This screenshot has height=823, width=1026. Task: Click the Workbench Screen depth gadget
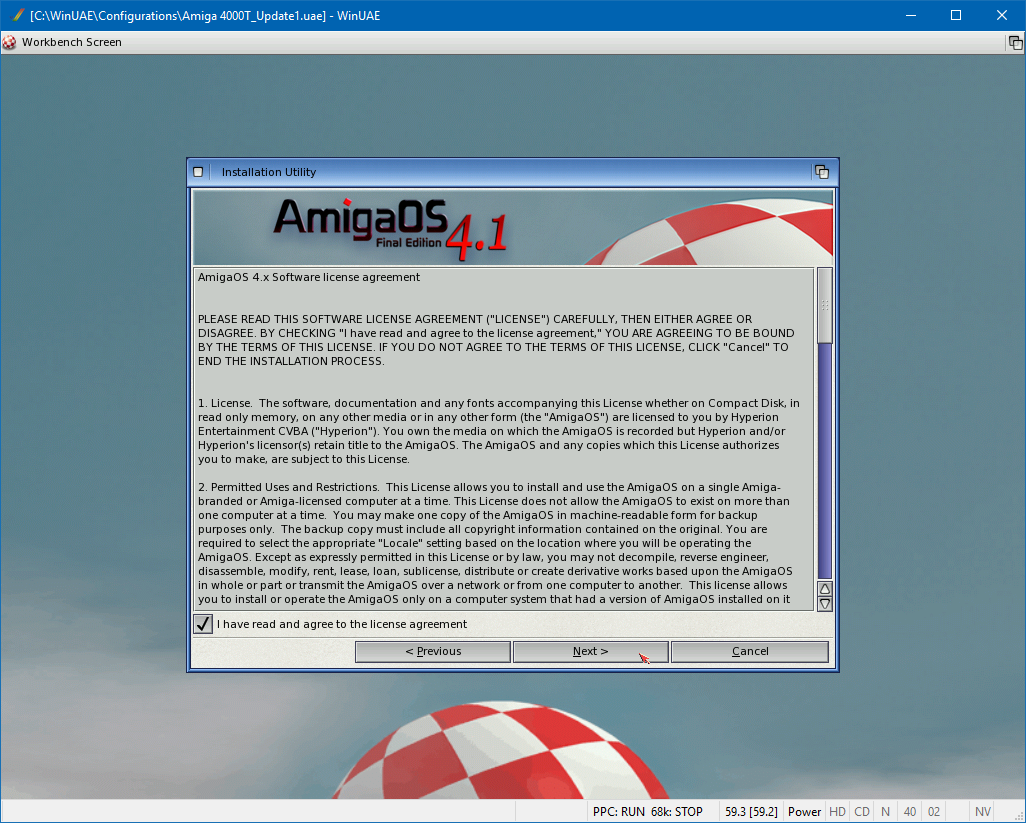tap(1014, 42)
